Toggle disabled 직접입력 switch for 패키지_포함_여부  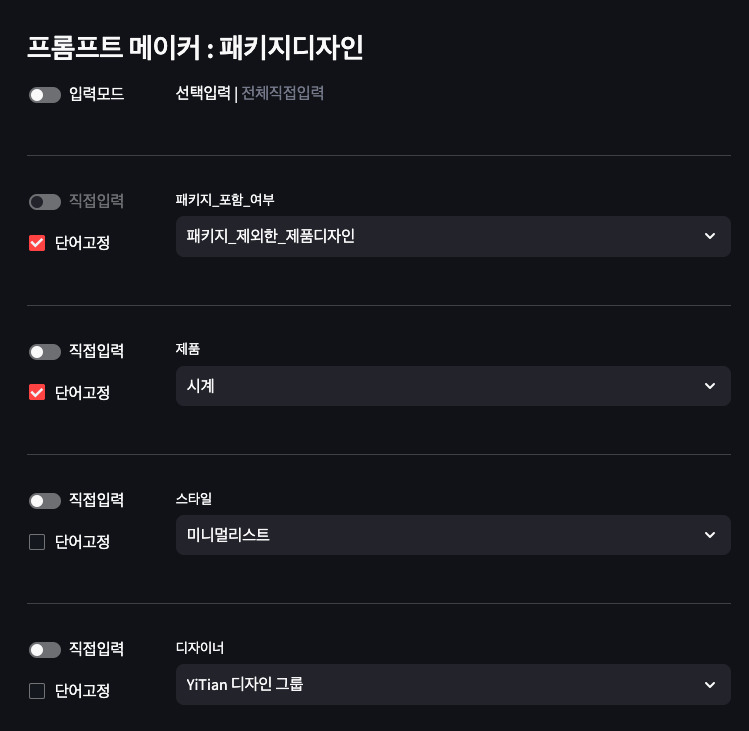click(45, 202)
